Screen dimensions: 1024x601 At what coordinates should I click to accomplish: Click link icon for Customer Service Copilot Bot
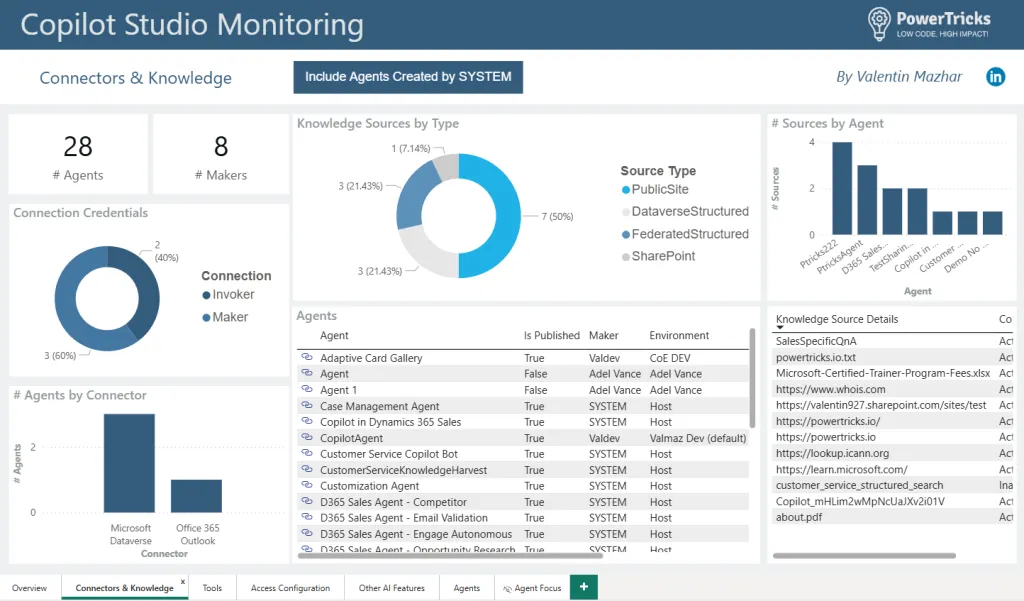tap(306, 453)
